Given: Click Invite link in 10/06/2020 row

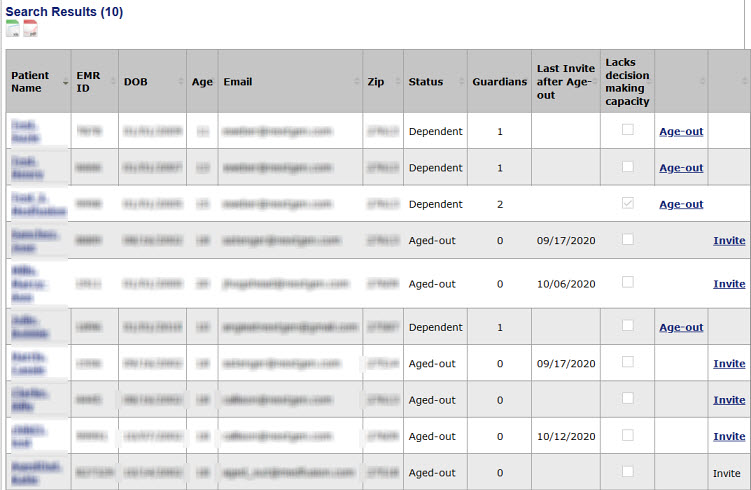Looking at the screenshot, I should point(729,284).
